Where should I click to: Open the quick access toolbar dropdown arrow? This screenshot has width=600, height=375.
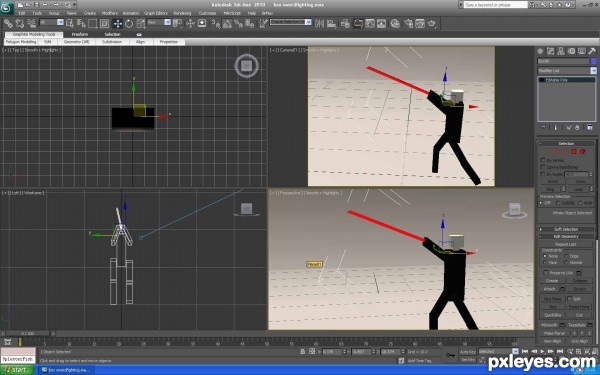point(74,5)
